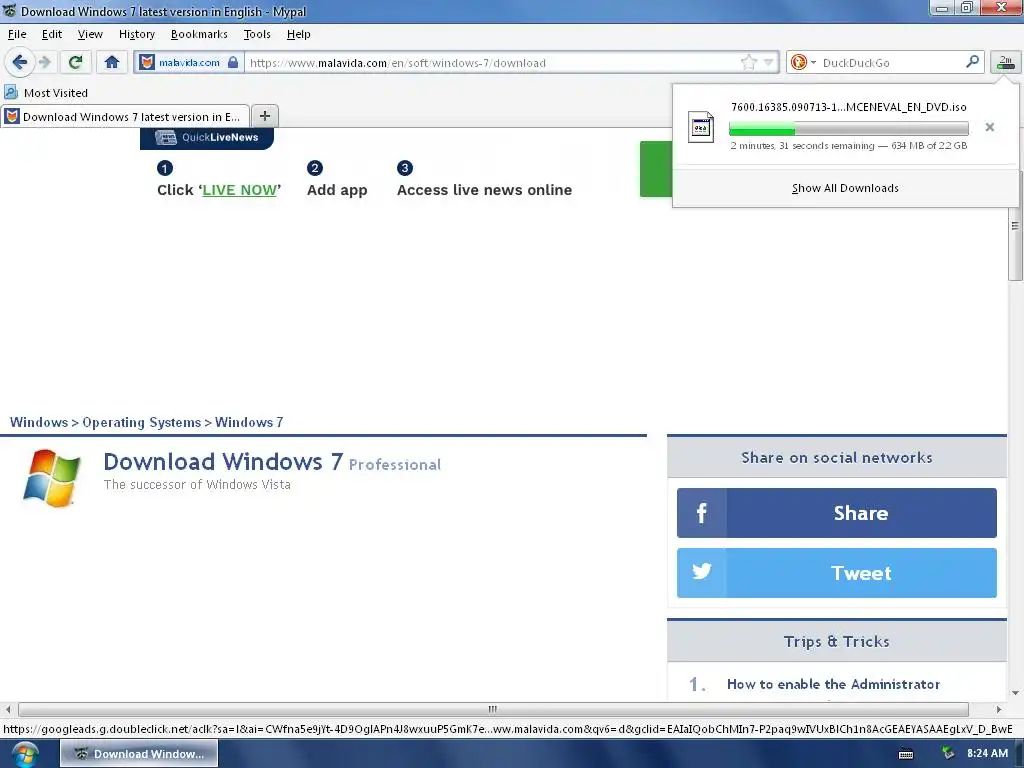Click the search magnifier icon
This screenshot has width=1024, height=768.
pos(972,62)
